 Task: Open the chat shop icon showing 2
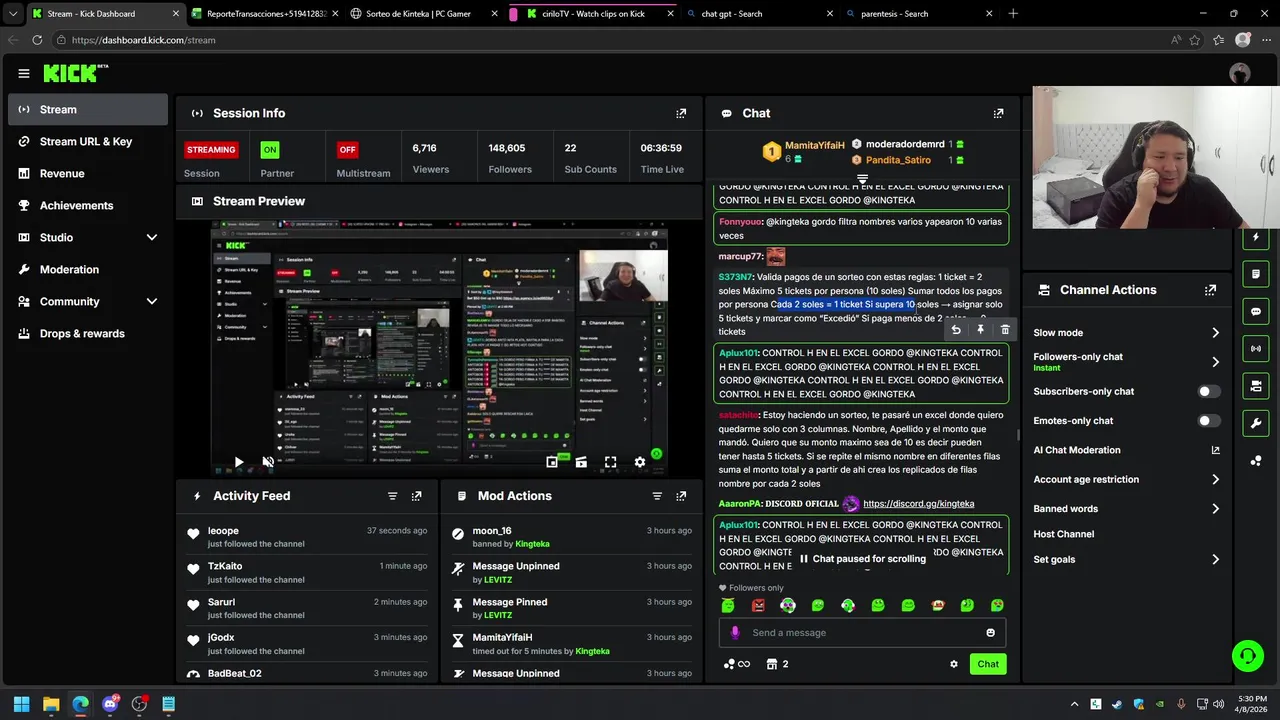tap(778, 664)
